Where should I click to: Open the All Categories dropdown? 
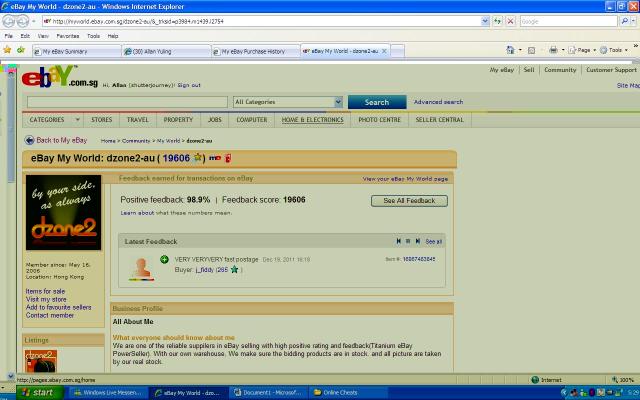click(x=288, y=102)
